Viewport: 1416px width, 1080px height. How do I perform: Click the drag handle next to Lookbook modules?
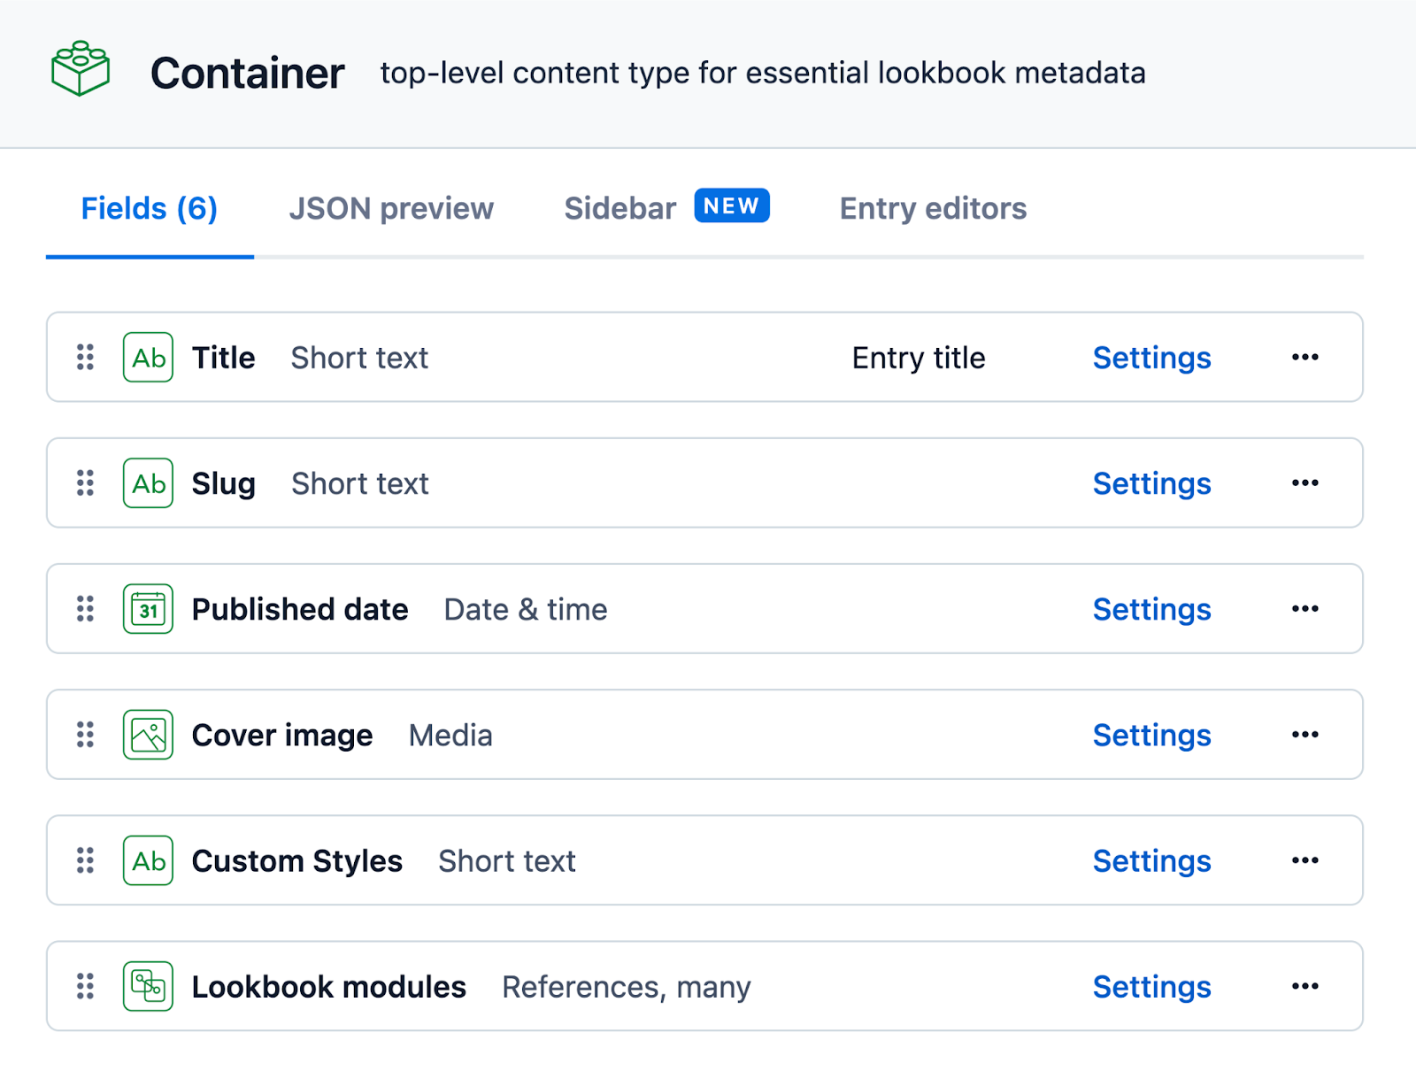click(84, 986)
